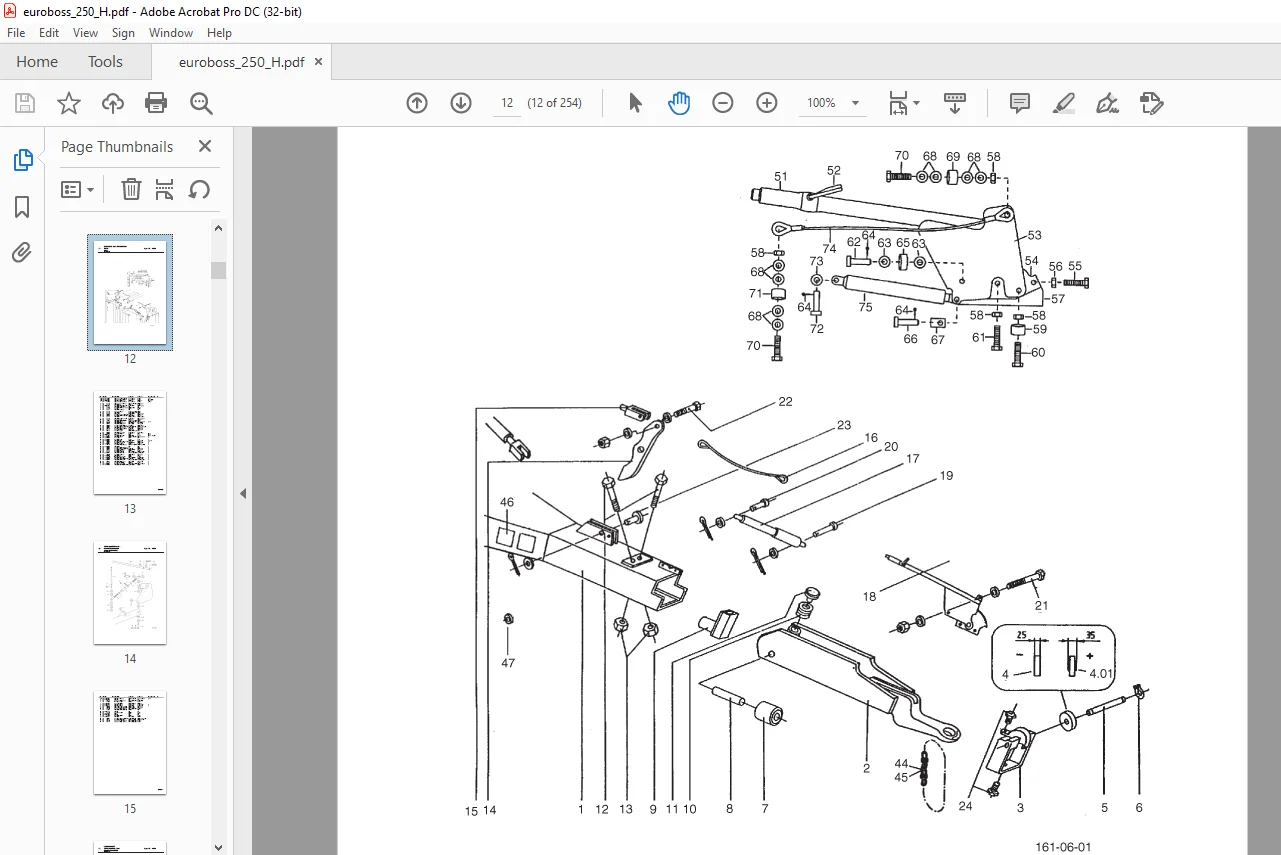Collapse the navigation pane with arrow handle
The height and width of the screenshot is (855, 1281).
[x=243, y=493]
